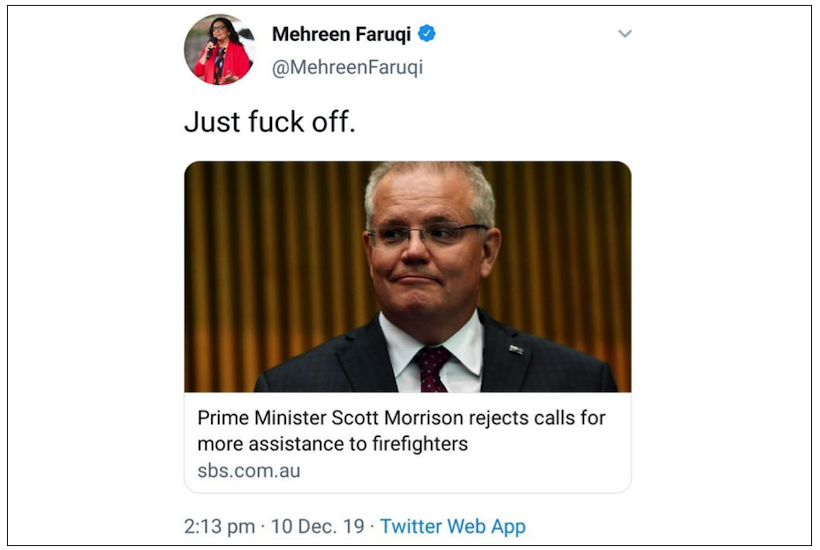The image size is (820, 550).
Task: Click the lapel pin on the suit
Action: click(516, 349)
